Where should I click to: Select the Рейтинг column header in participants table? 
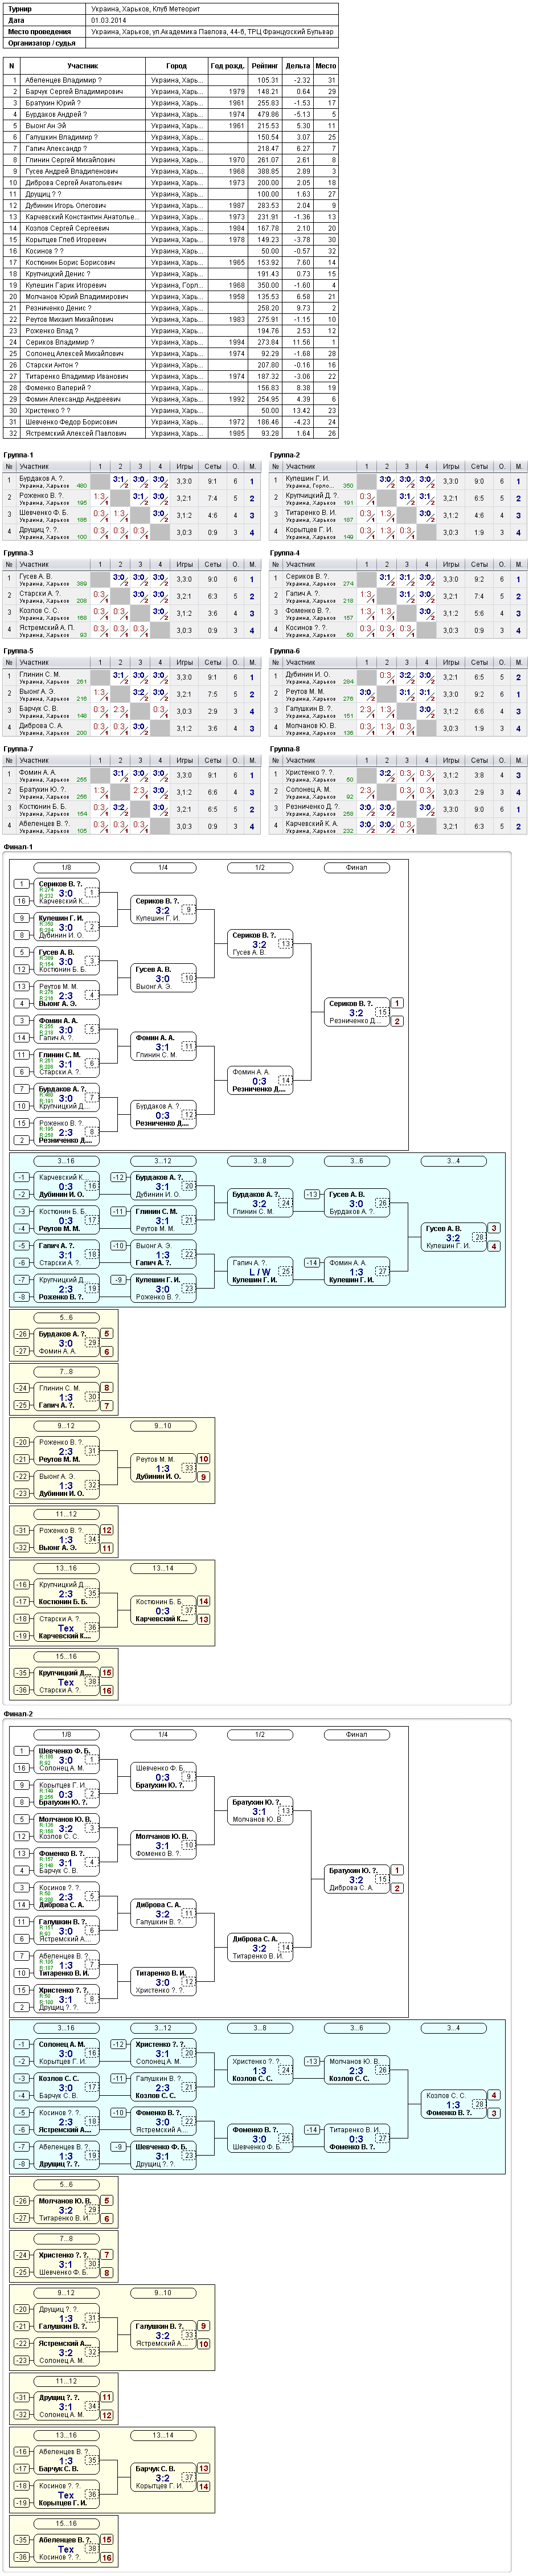pyautogui.click(x=265, y=66)
